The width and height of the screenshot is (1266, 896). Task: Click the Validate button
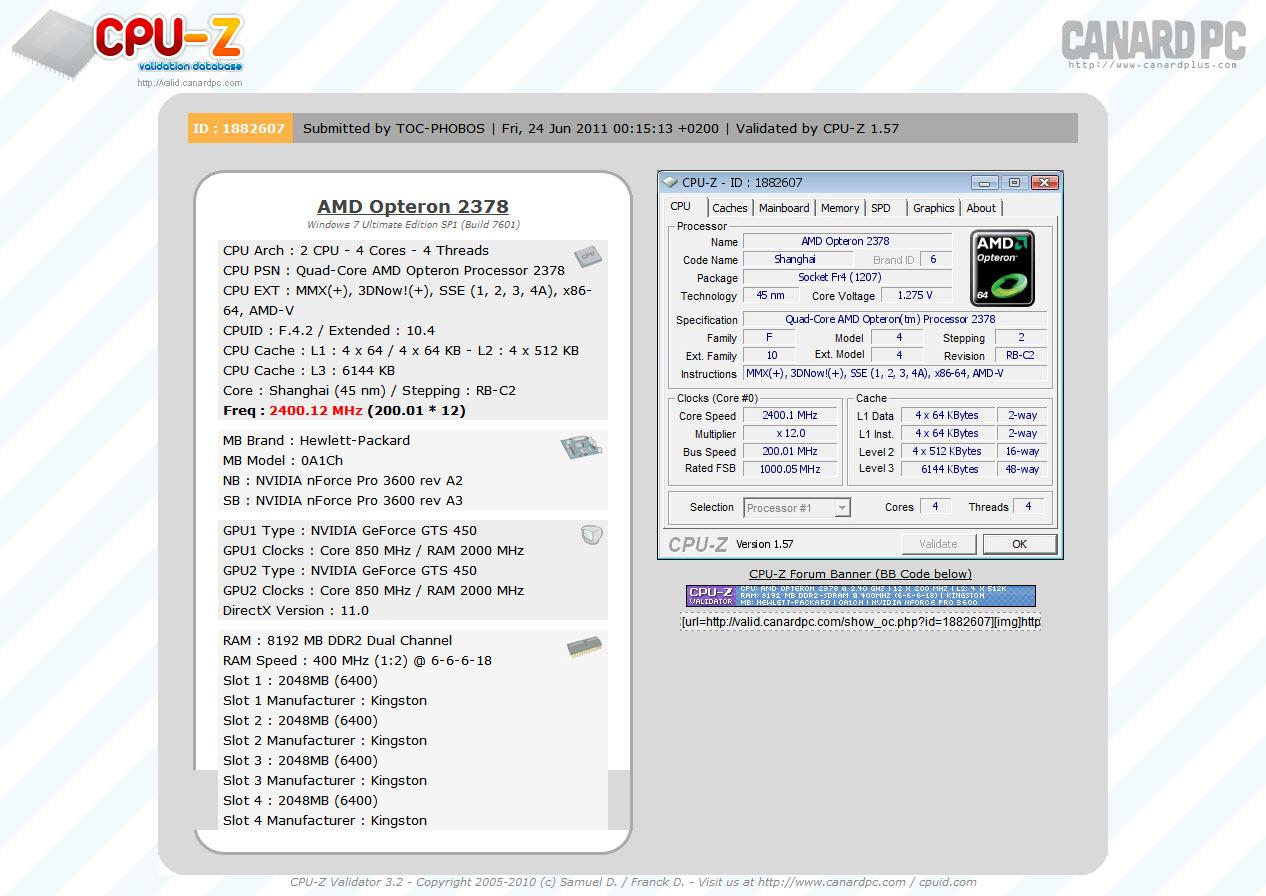pyautogui.click(x=938, y=544)
